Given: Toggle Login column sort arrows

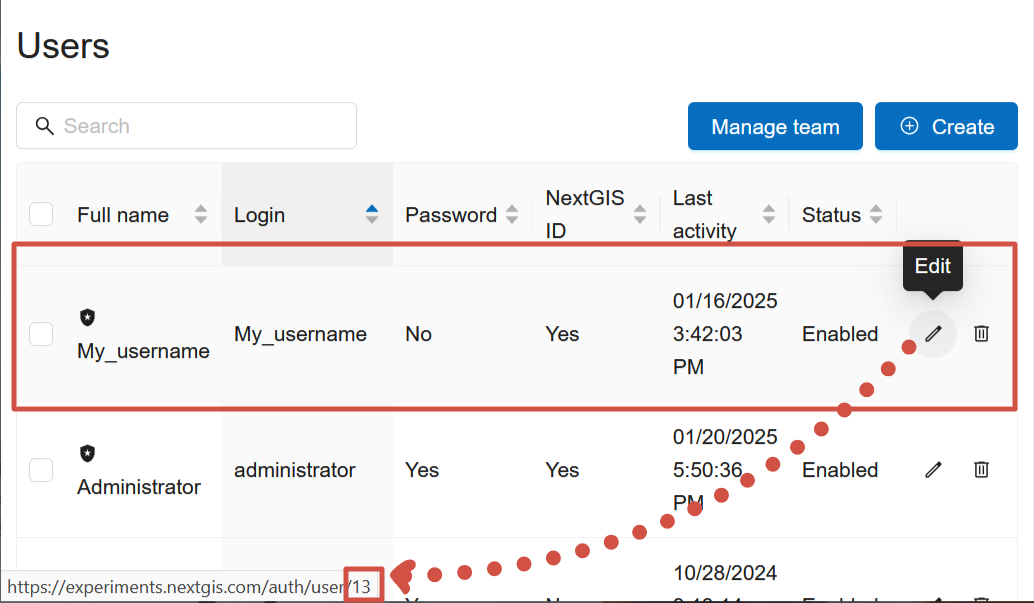Looking at the screenshot, I should (x=372, y=214).
